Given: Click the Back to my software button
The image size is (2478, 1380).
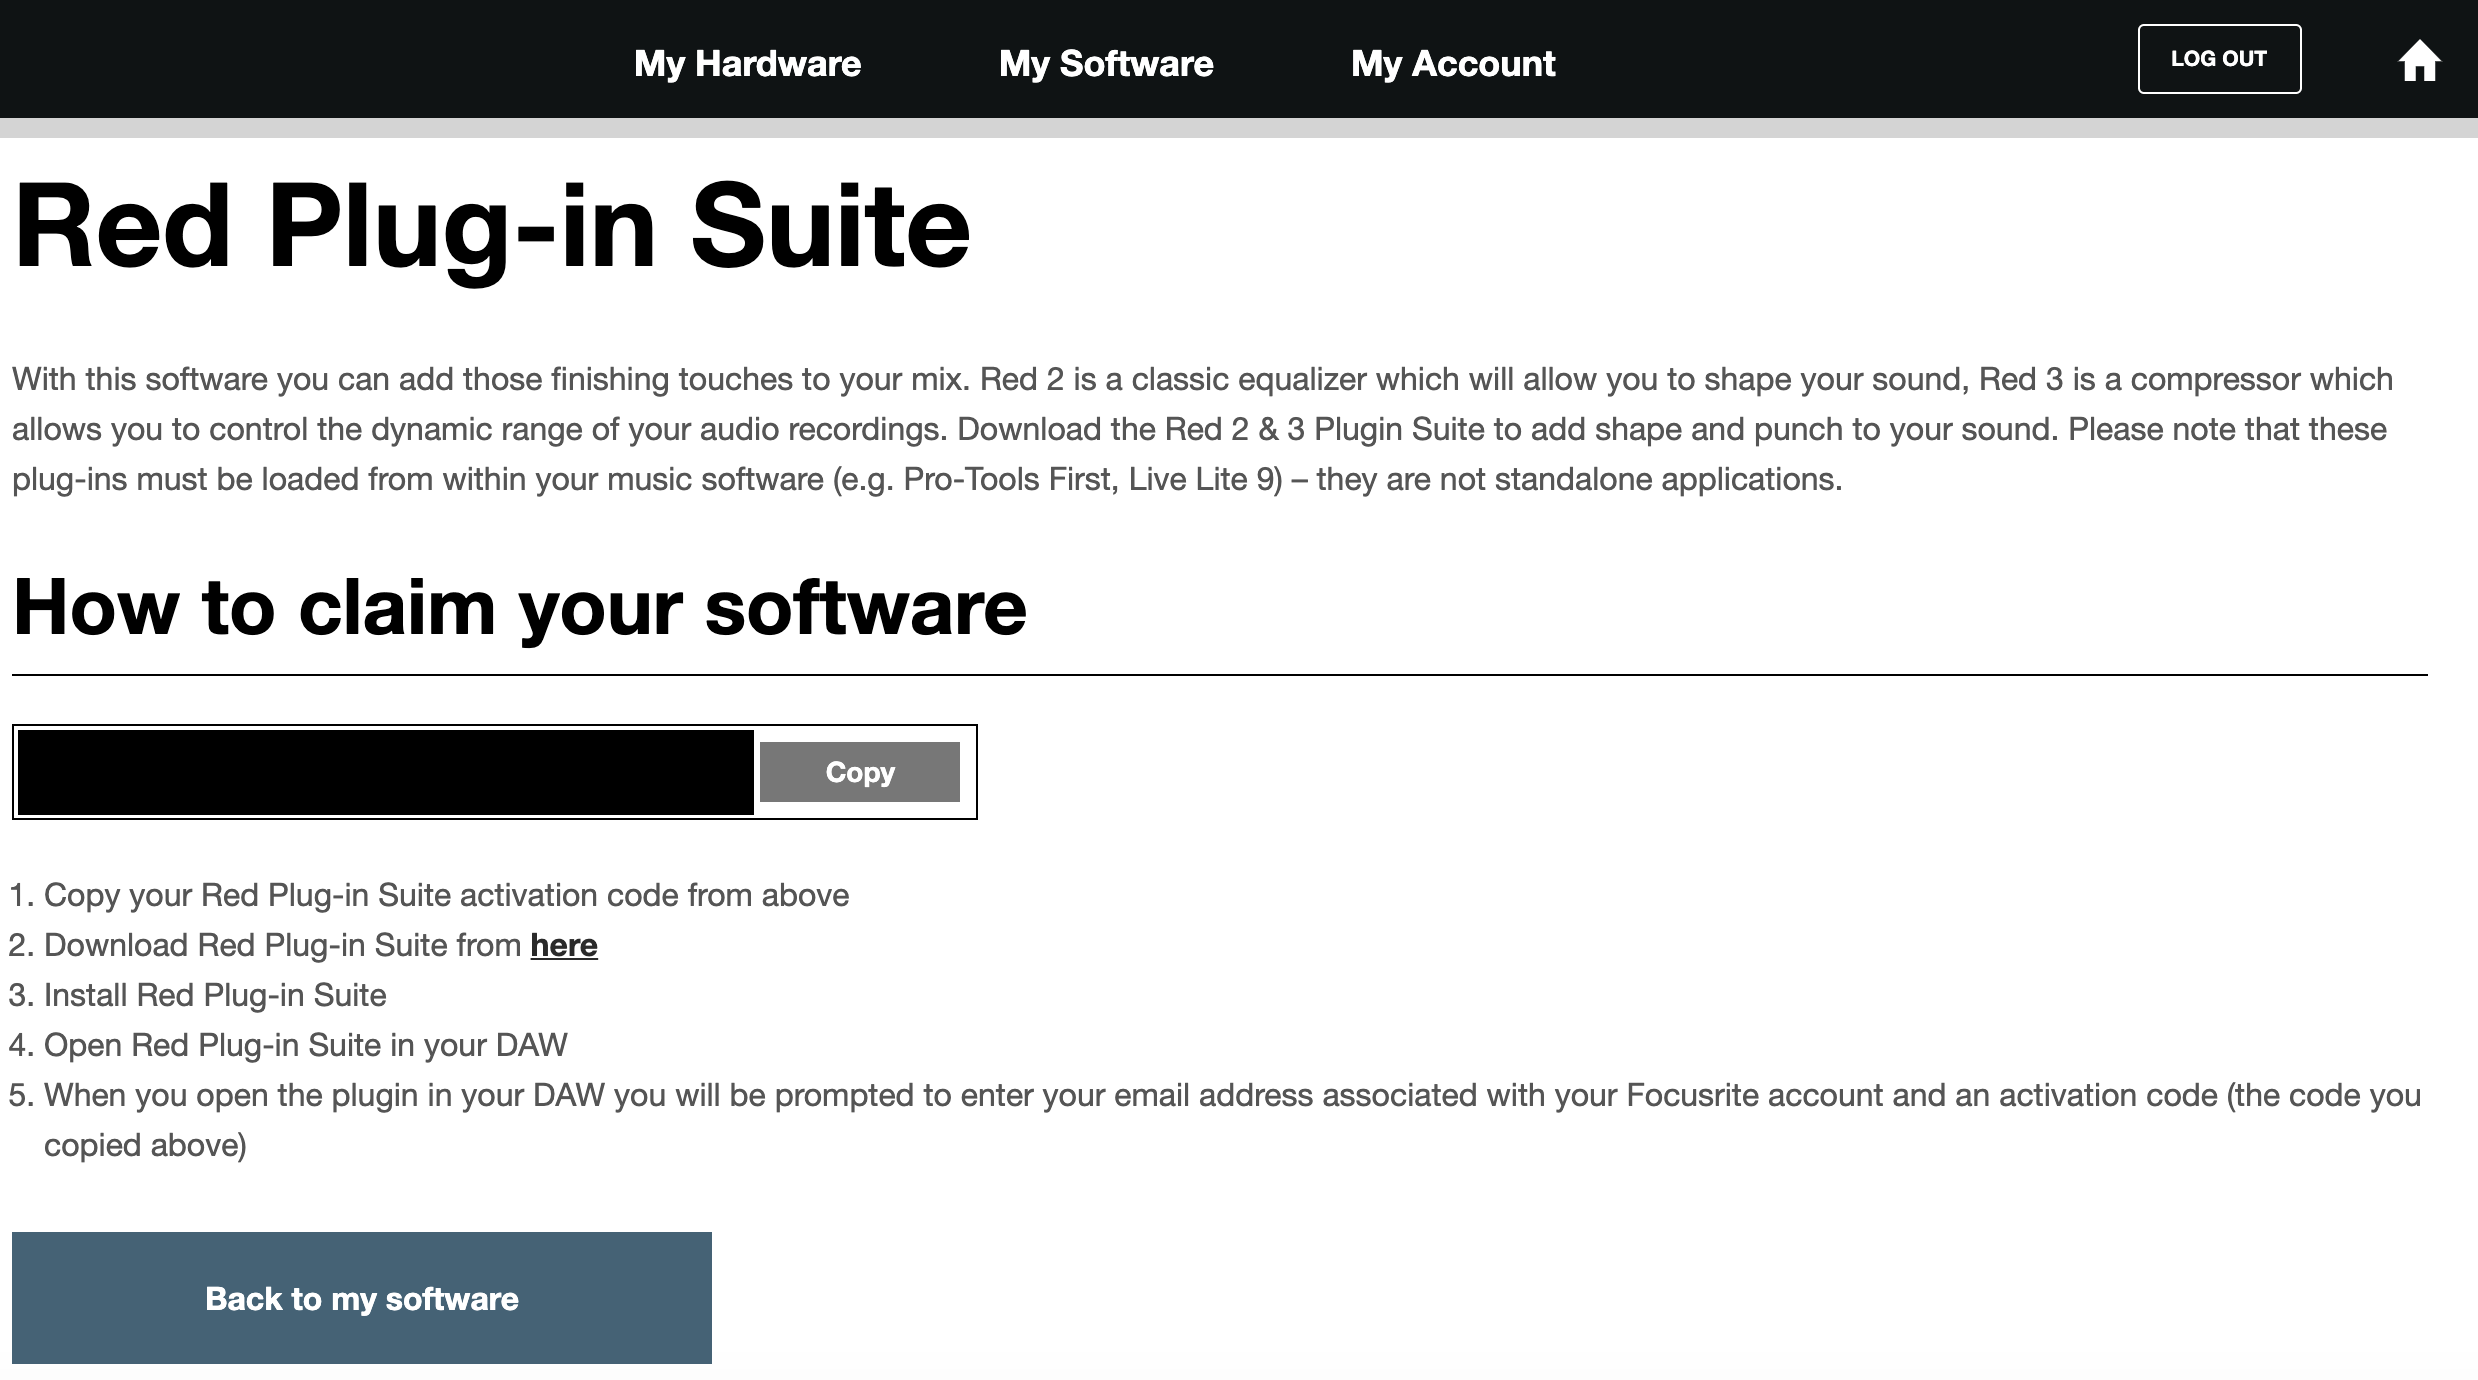Looking at the screenshot, I should [x=362, y=1297].
